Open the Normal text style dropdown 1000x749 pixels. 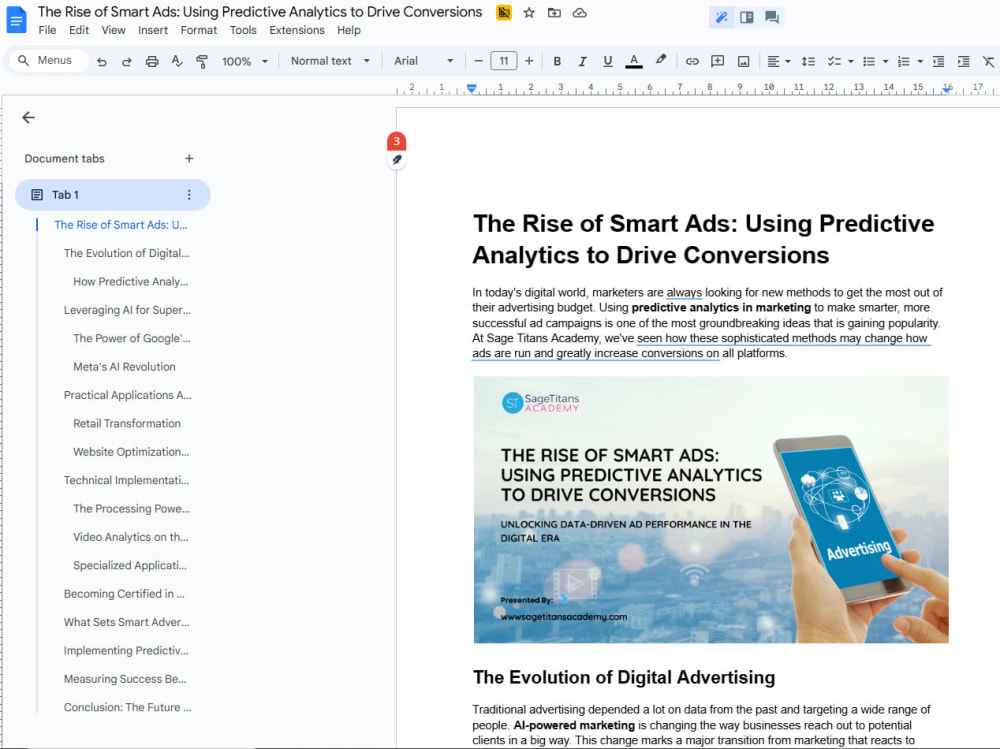click(330, 61)
